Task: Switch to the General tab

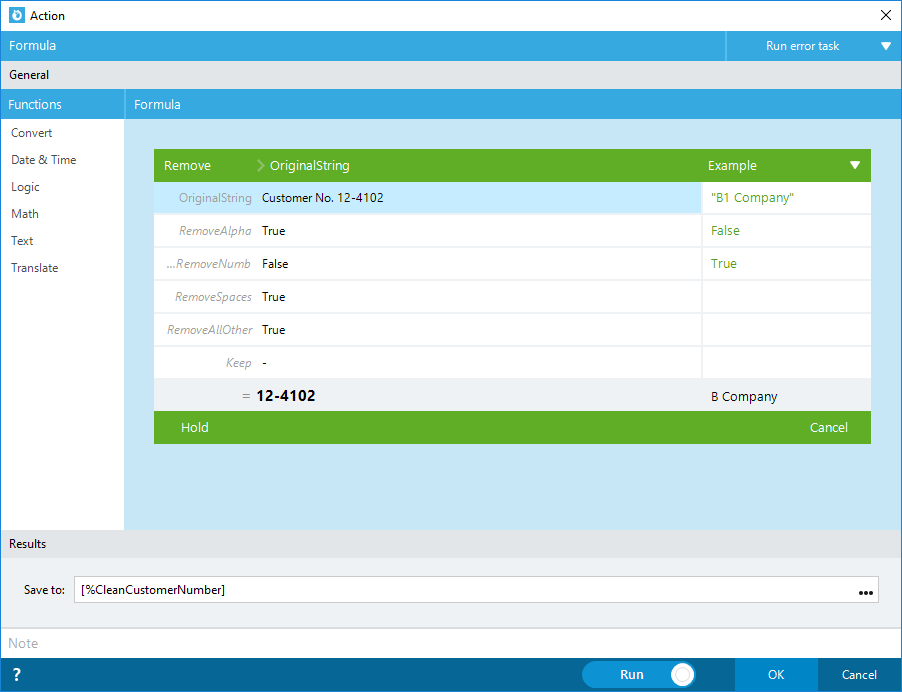Action: 28,74
